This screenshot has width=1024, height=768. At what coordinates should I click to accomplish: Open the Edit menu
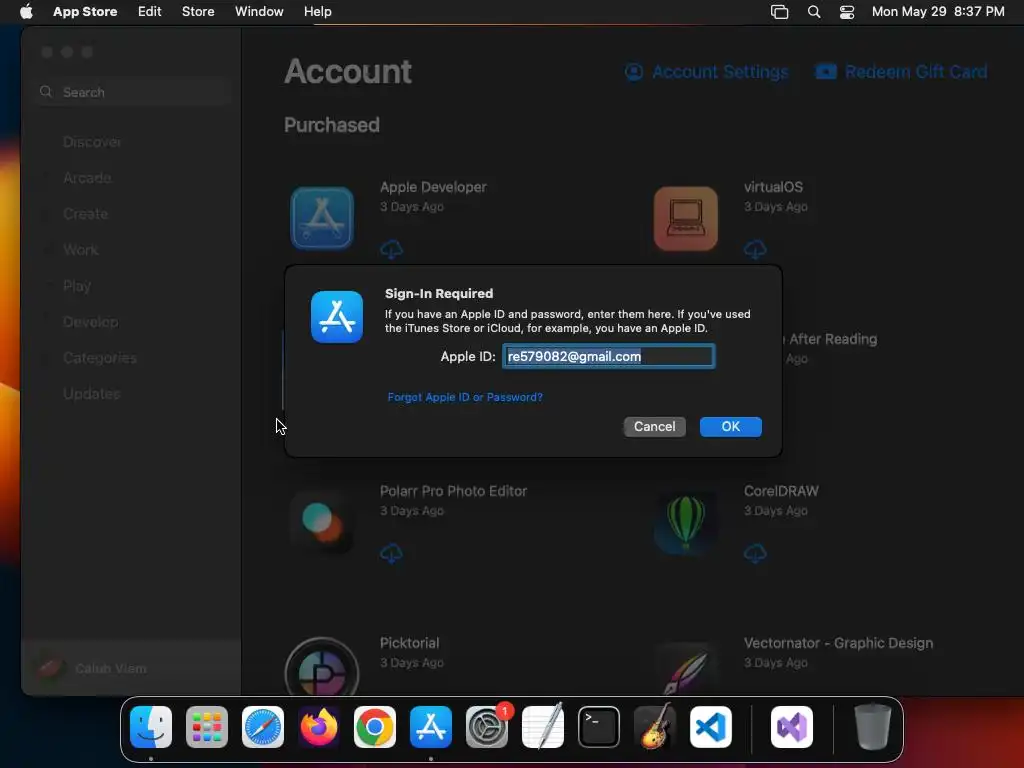pyautogui.click(x=150, y=12)
